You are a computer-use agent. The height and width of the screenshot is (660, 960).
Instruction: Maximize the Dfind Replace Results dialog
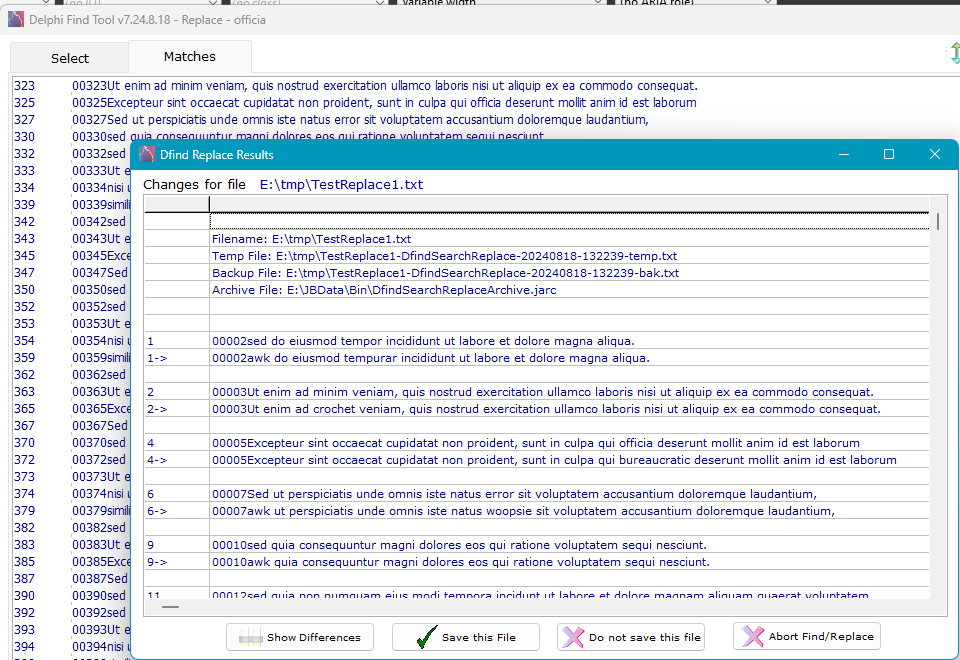click(x=888, y=154)
